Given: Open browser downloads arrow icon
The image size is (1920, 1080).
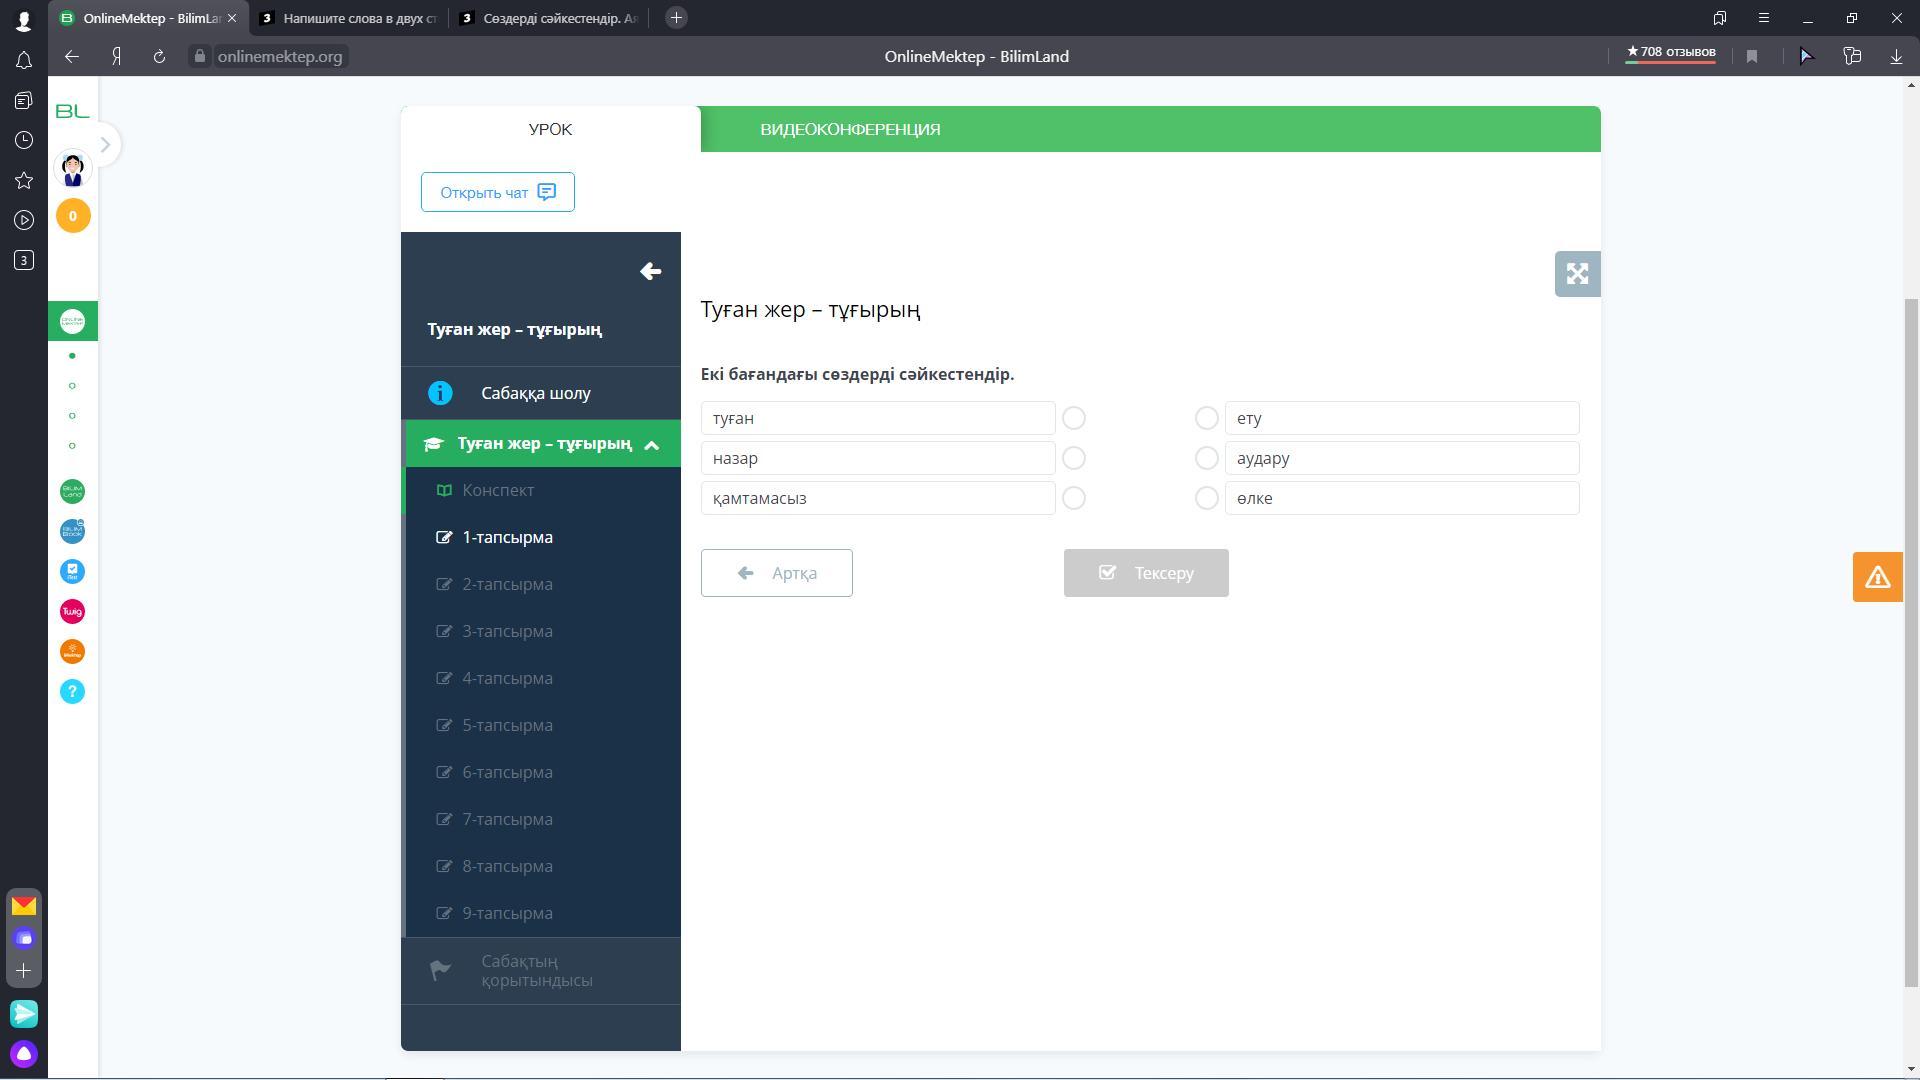Looking at the screenshot, I should pos(1896,57).
